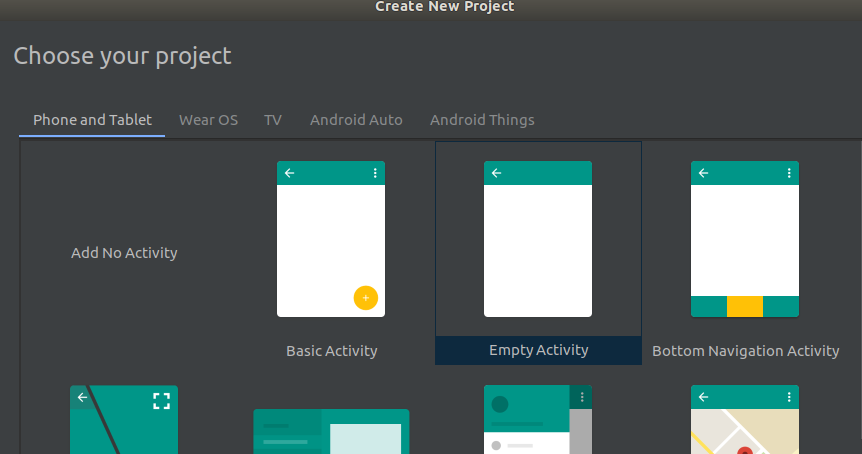Viewport: 862px width, 454px height.
Task: Click the yellow segment in the bottom navigation bar
Action: tap(744, 306)
